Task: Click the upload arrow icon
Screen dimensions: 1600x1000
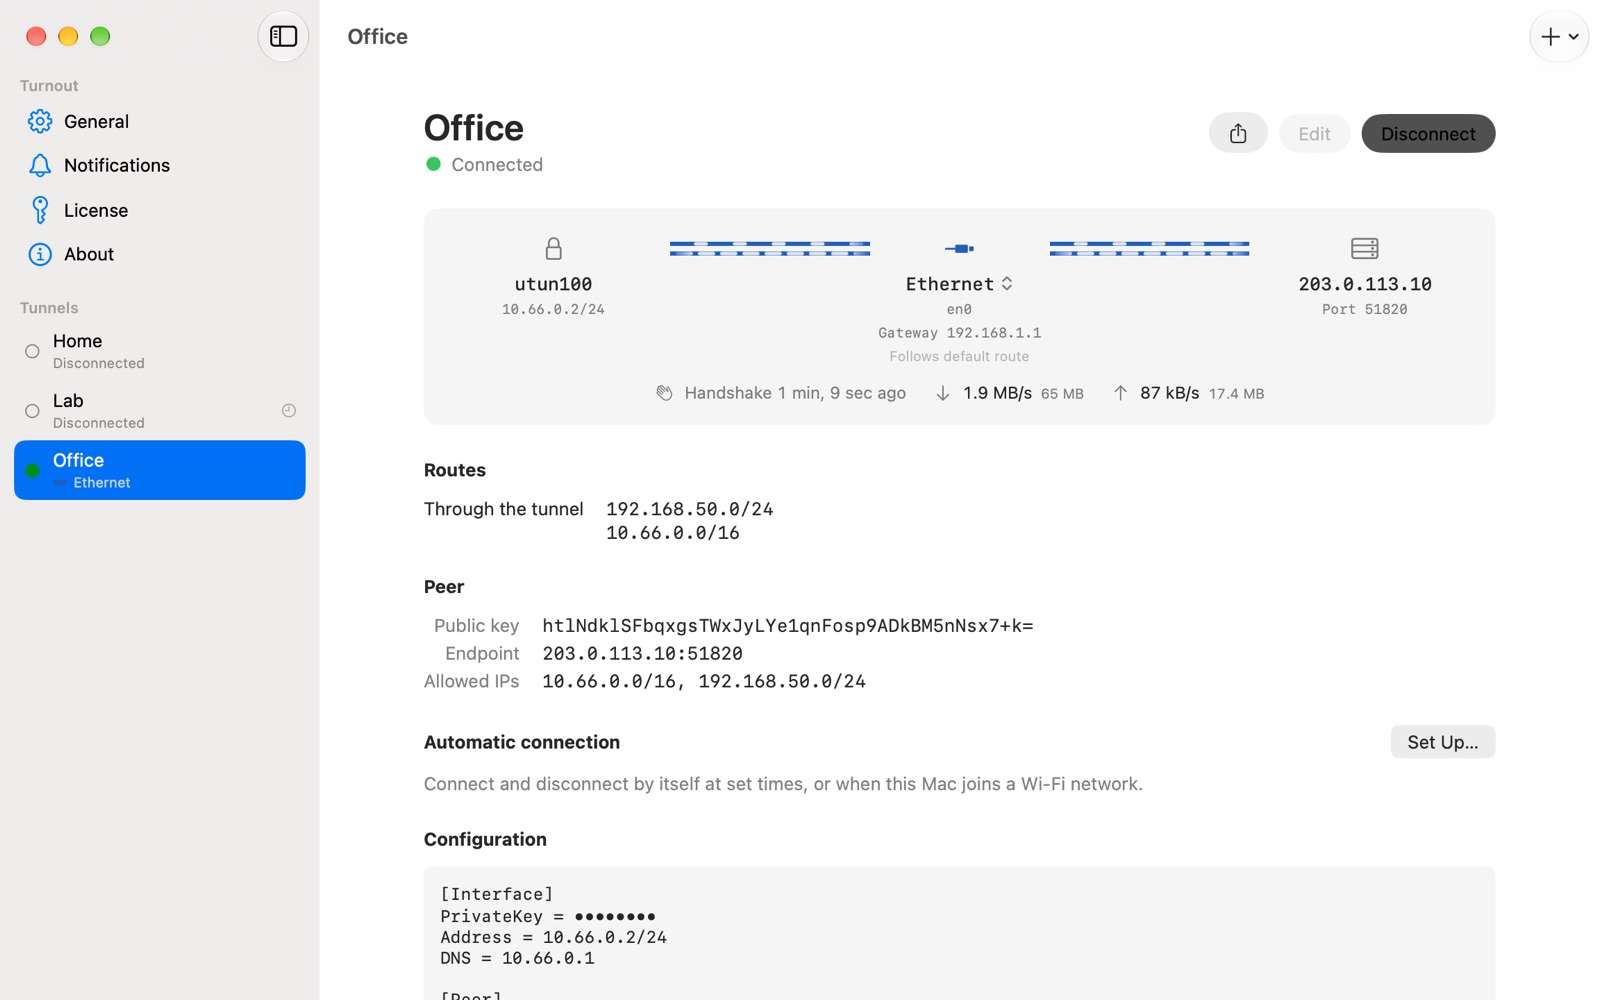Action: pos(1121,394)
